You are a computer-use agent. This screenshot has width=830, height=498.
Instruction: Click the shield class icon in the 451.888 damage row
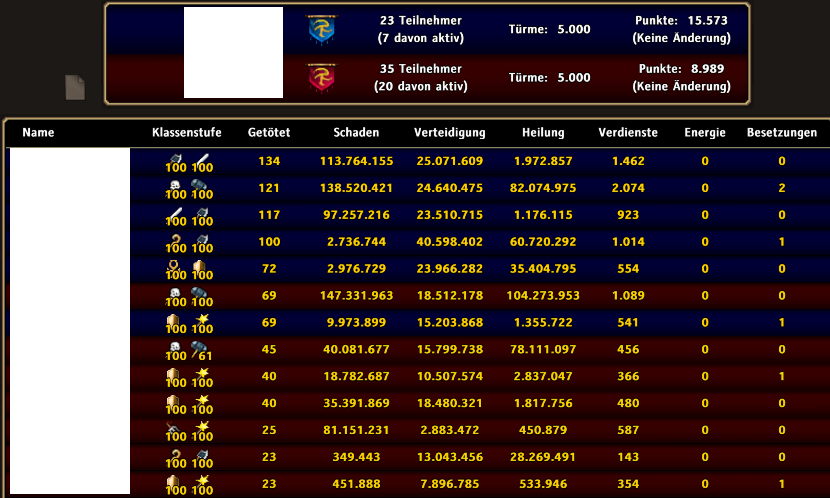[173, 481]
